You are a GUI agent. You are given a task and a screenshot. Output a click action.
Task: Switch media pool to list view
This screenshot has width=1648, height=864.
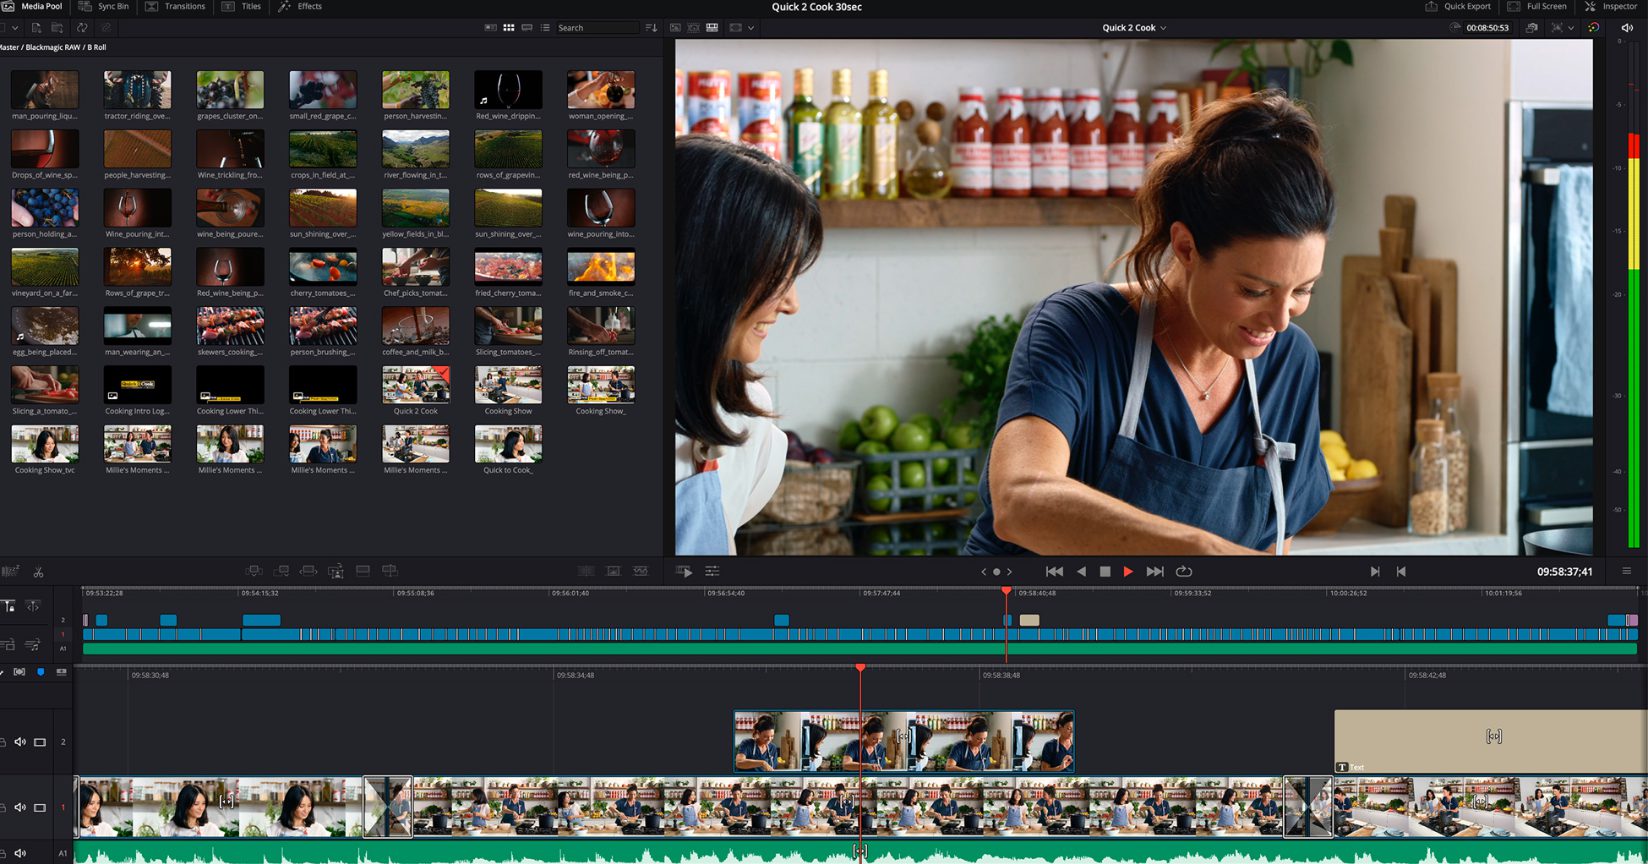(545, 28)
